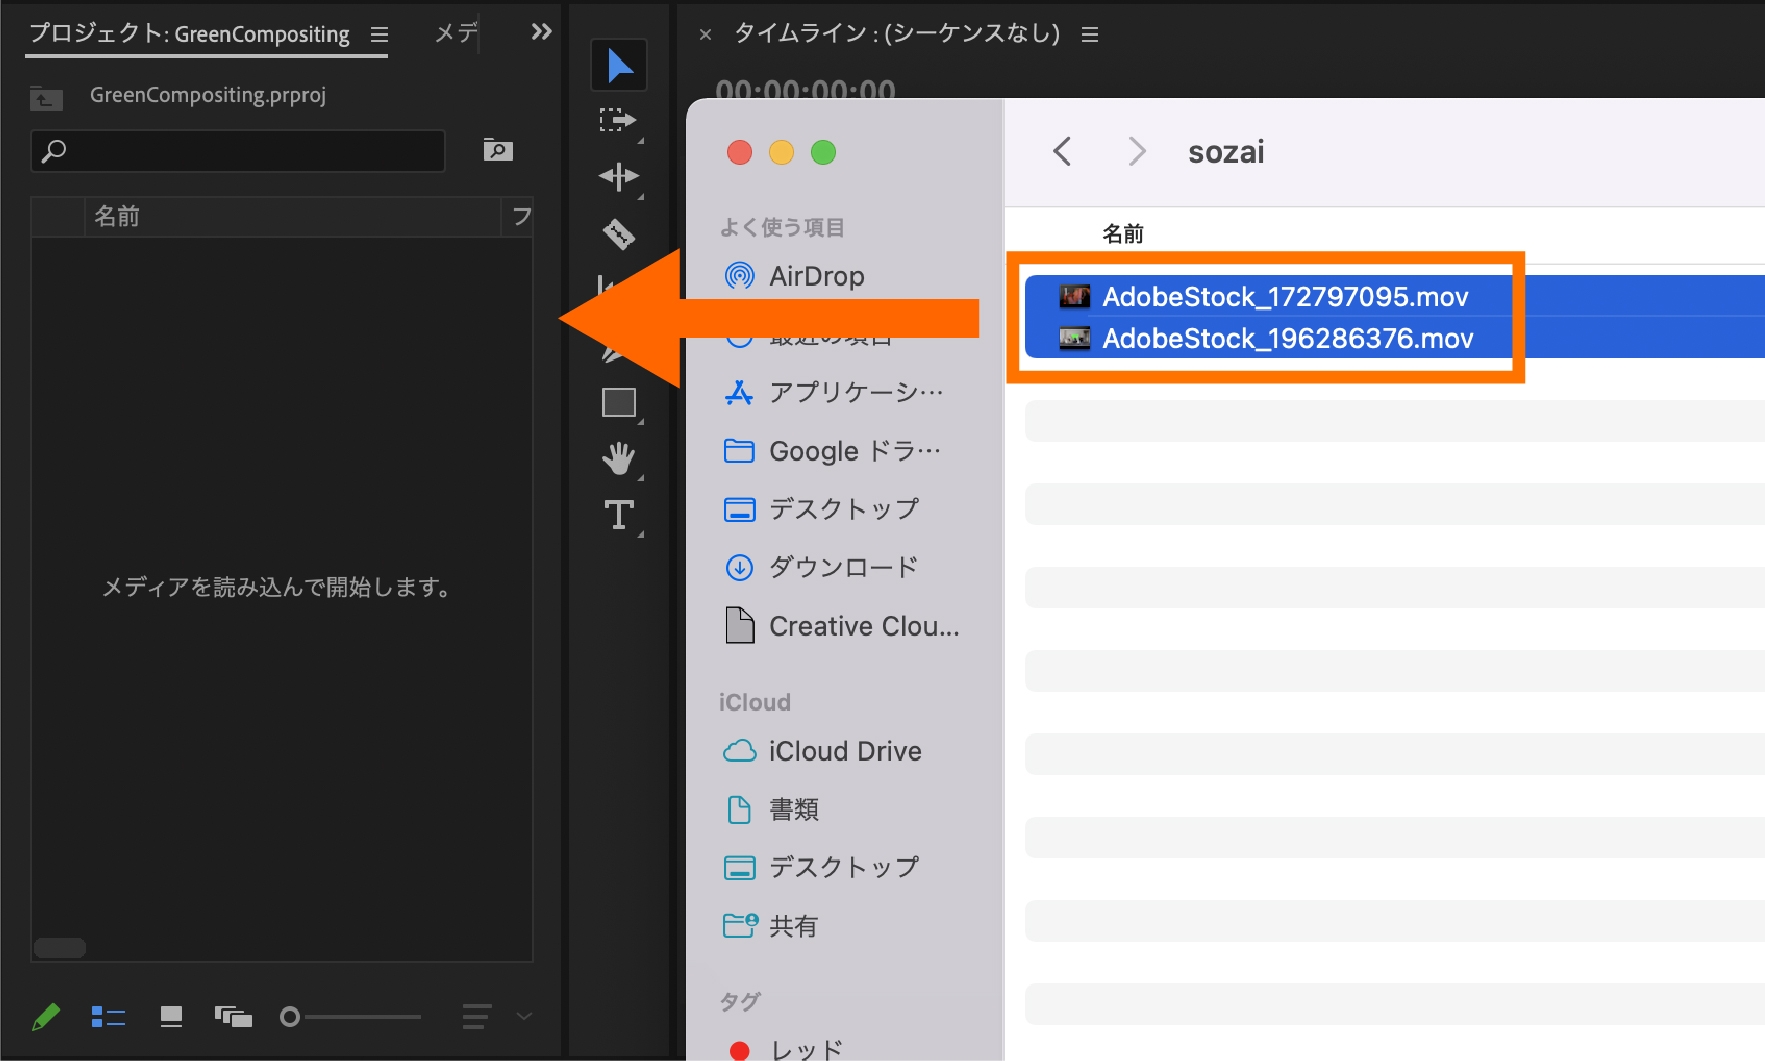Toggle the project writable pencil icon
Screen dimensions: 1765x1061
[46, 1017]
